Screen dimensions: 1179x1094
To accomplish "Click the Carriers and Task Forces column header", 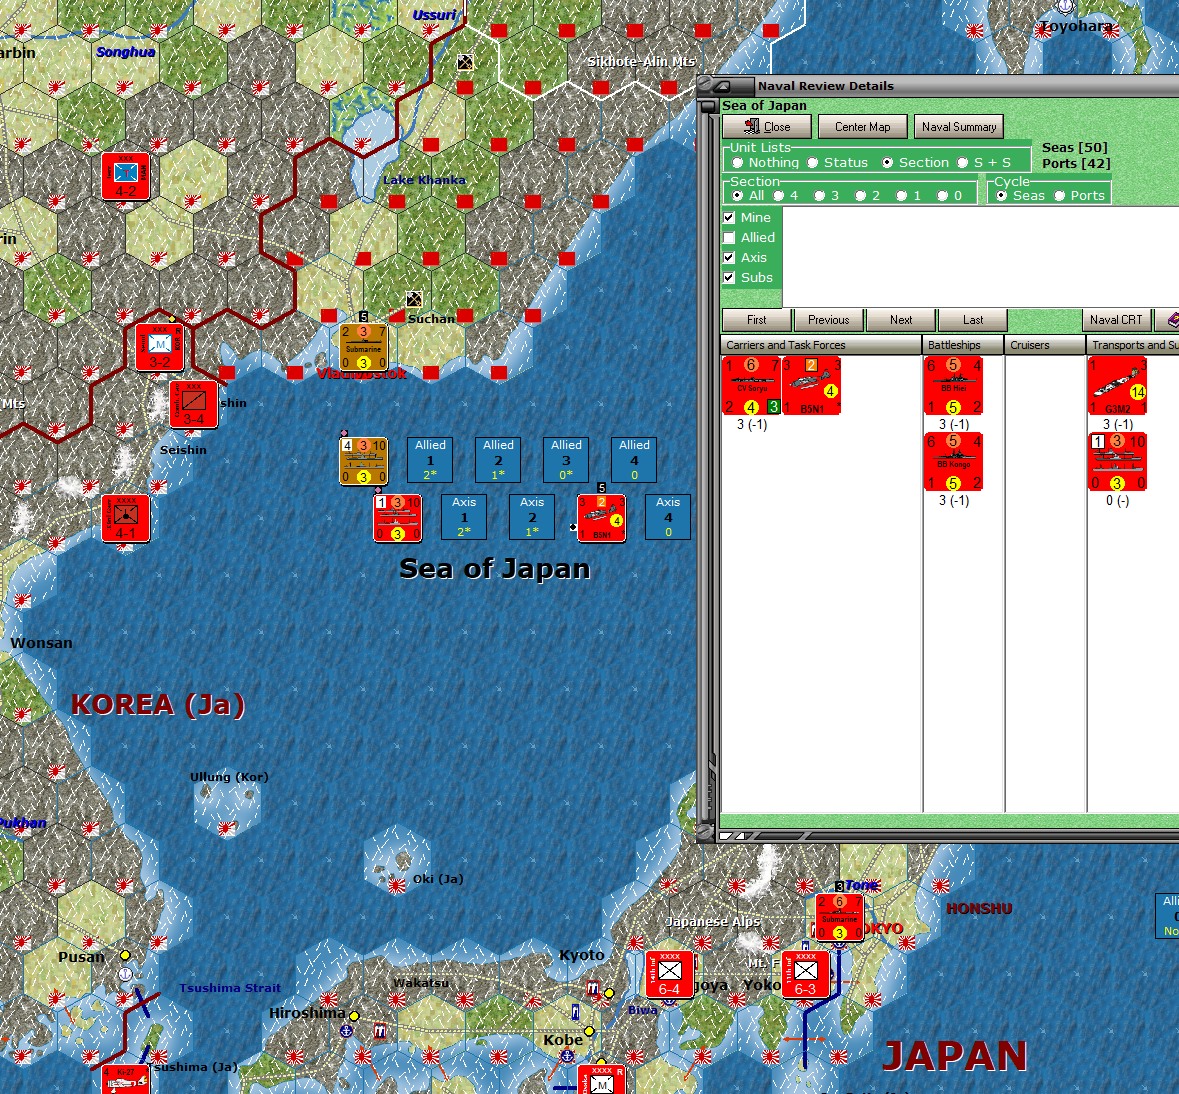I will (x=821, y=345).
